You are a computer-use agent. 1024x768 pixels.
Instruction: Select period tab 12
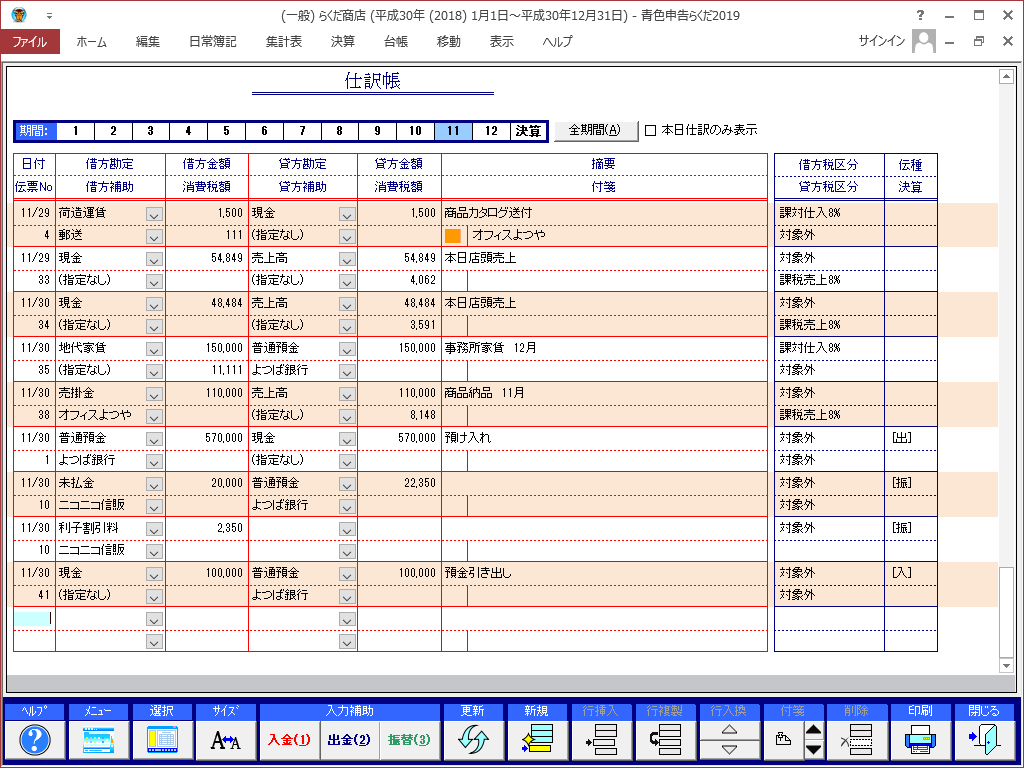pyautogui.click(x=491, y=131)
